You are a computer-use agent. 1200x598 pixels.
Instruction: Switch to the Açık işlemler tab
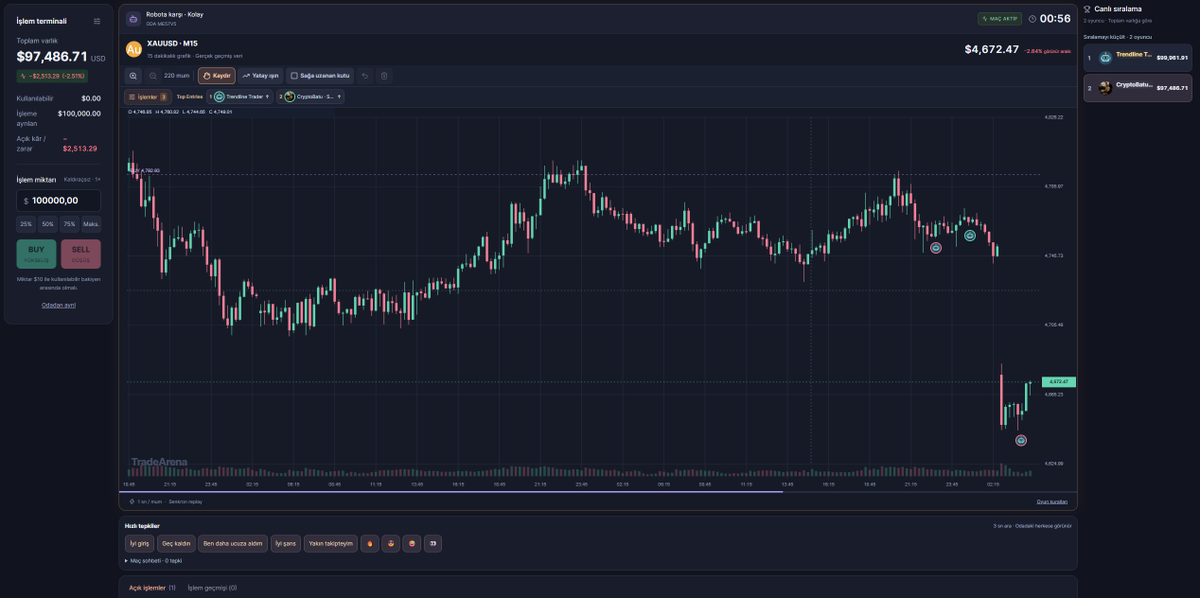152,588
